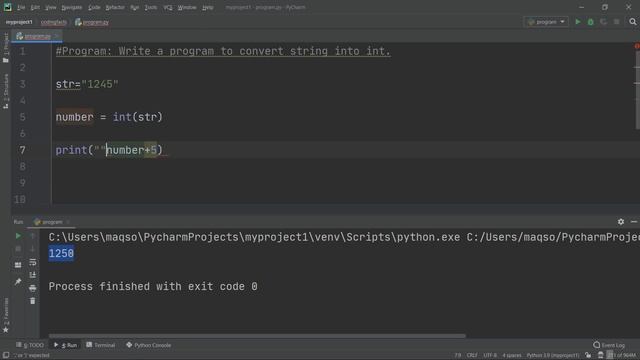The width and height of the screenshot is (640, 360).
Task: Open the Edit menu
Action: click(x=35, y=7)
